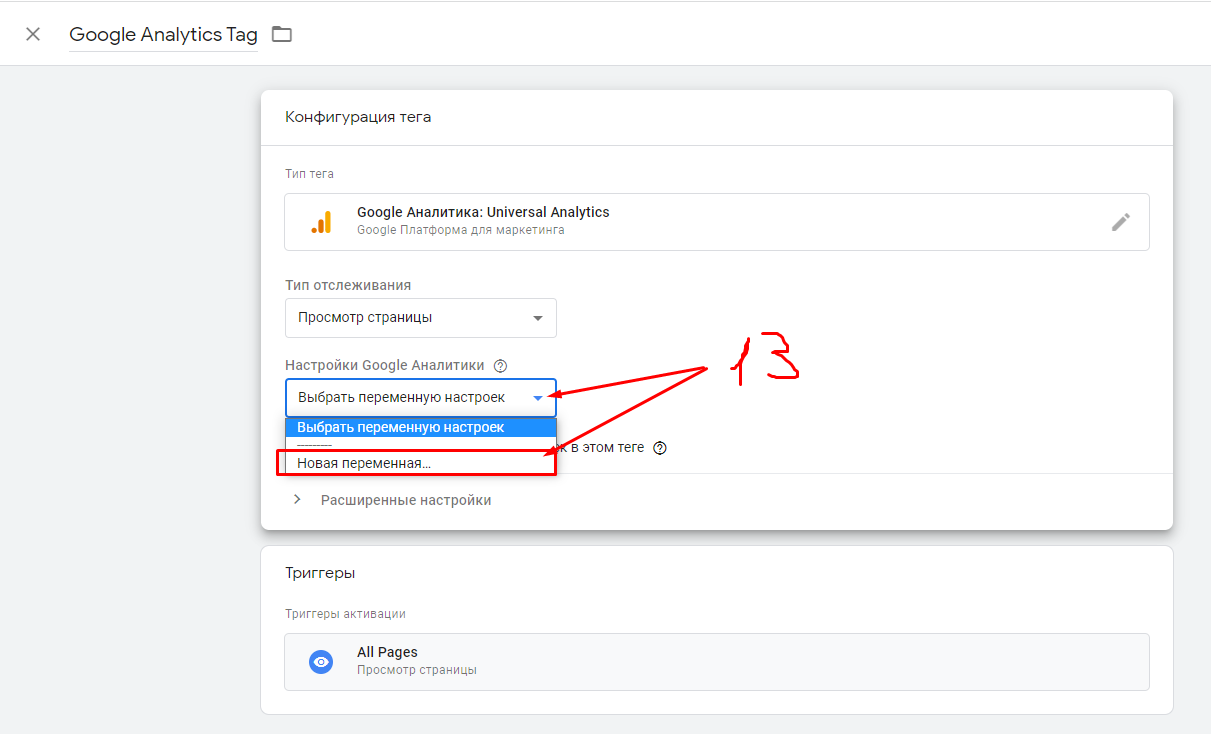
Task: Click 'Google Платформа для маркетинга' subtitle text
Action: coord(460,230)
